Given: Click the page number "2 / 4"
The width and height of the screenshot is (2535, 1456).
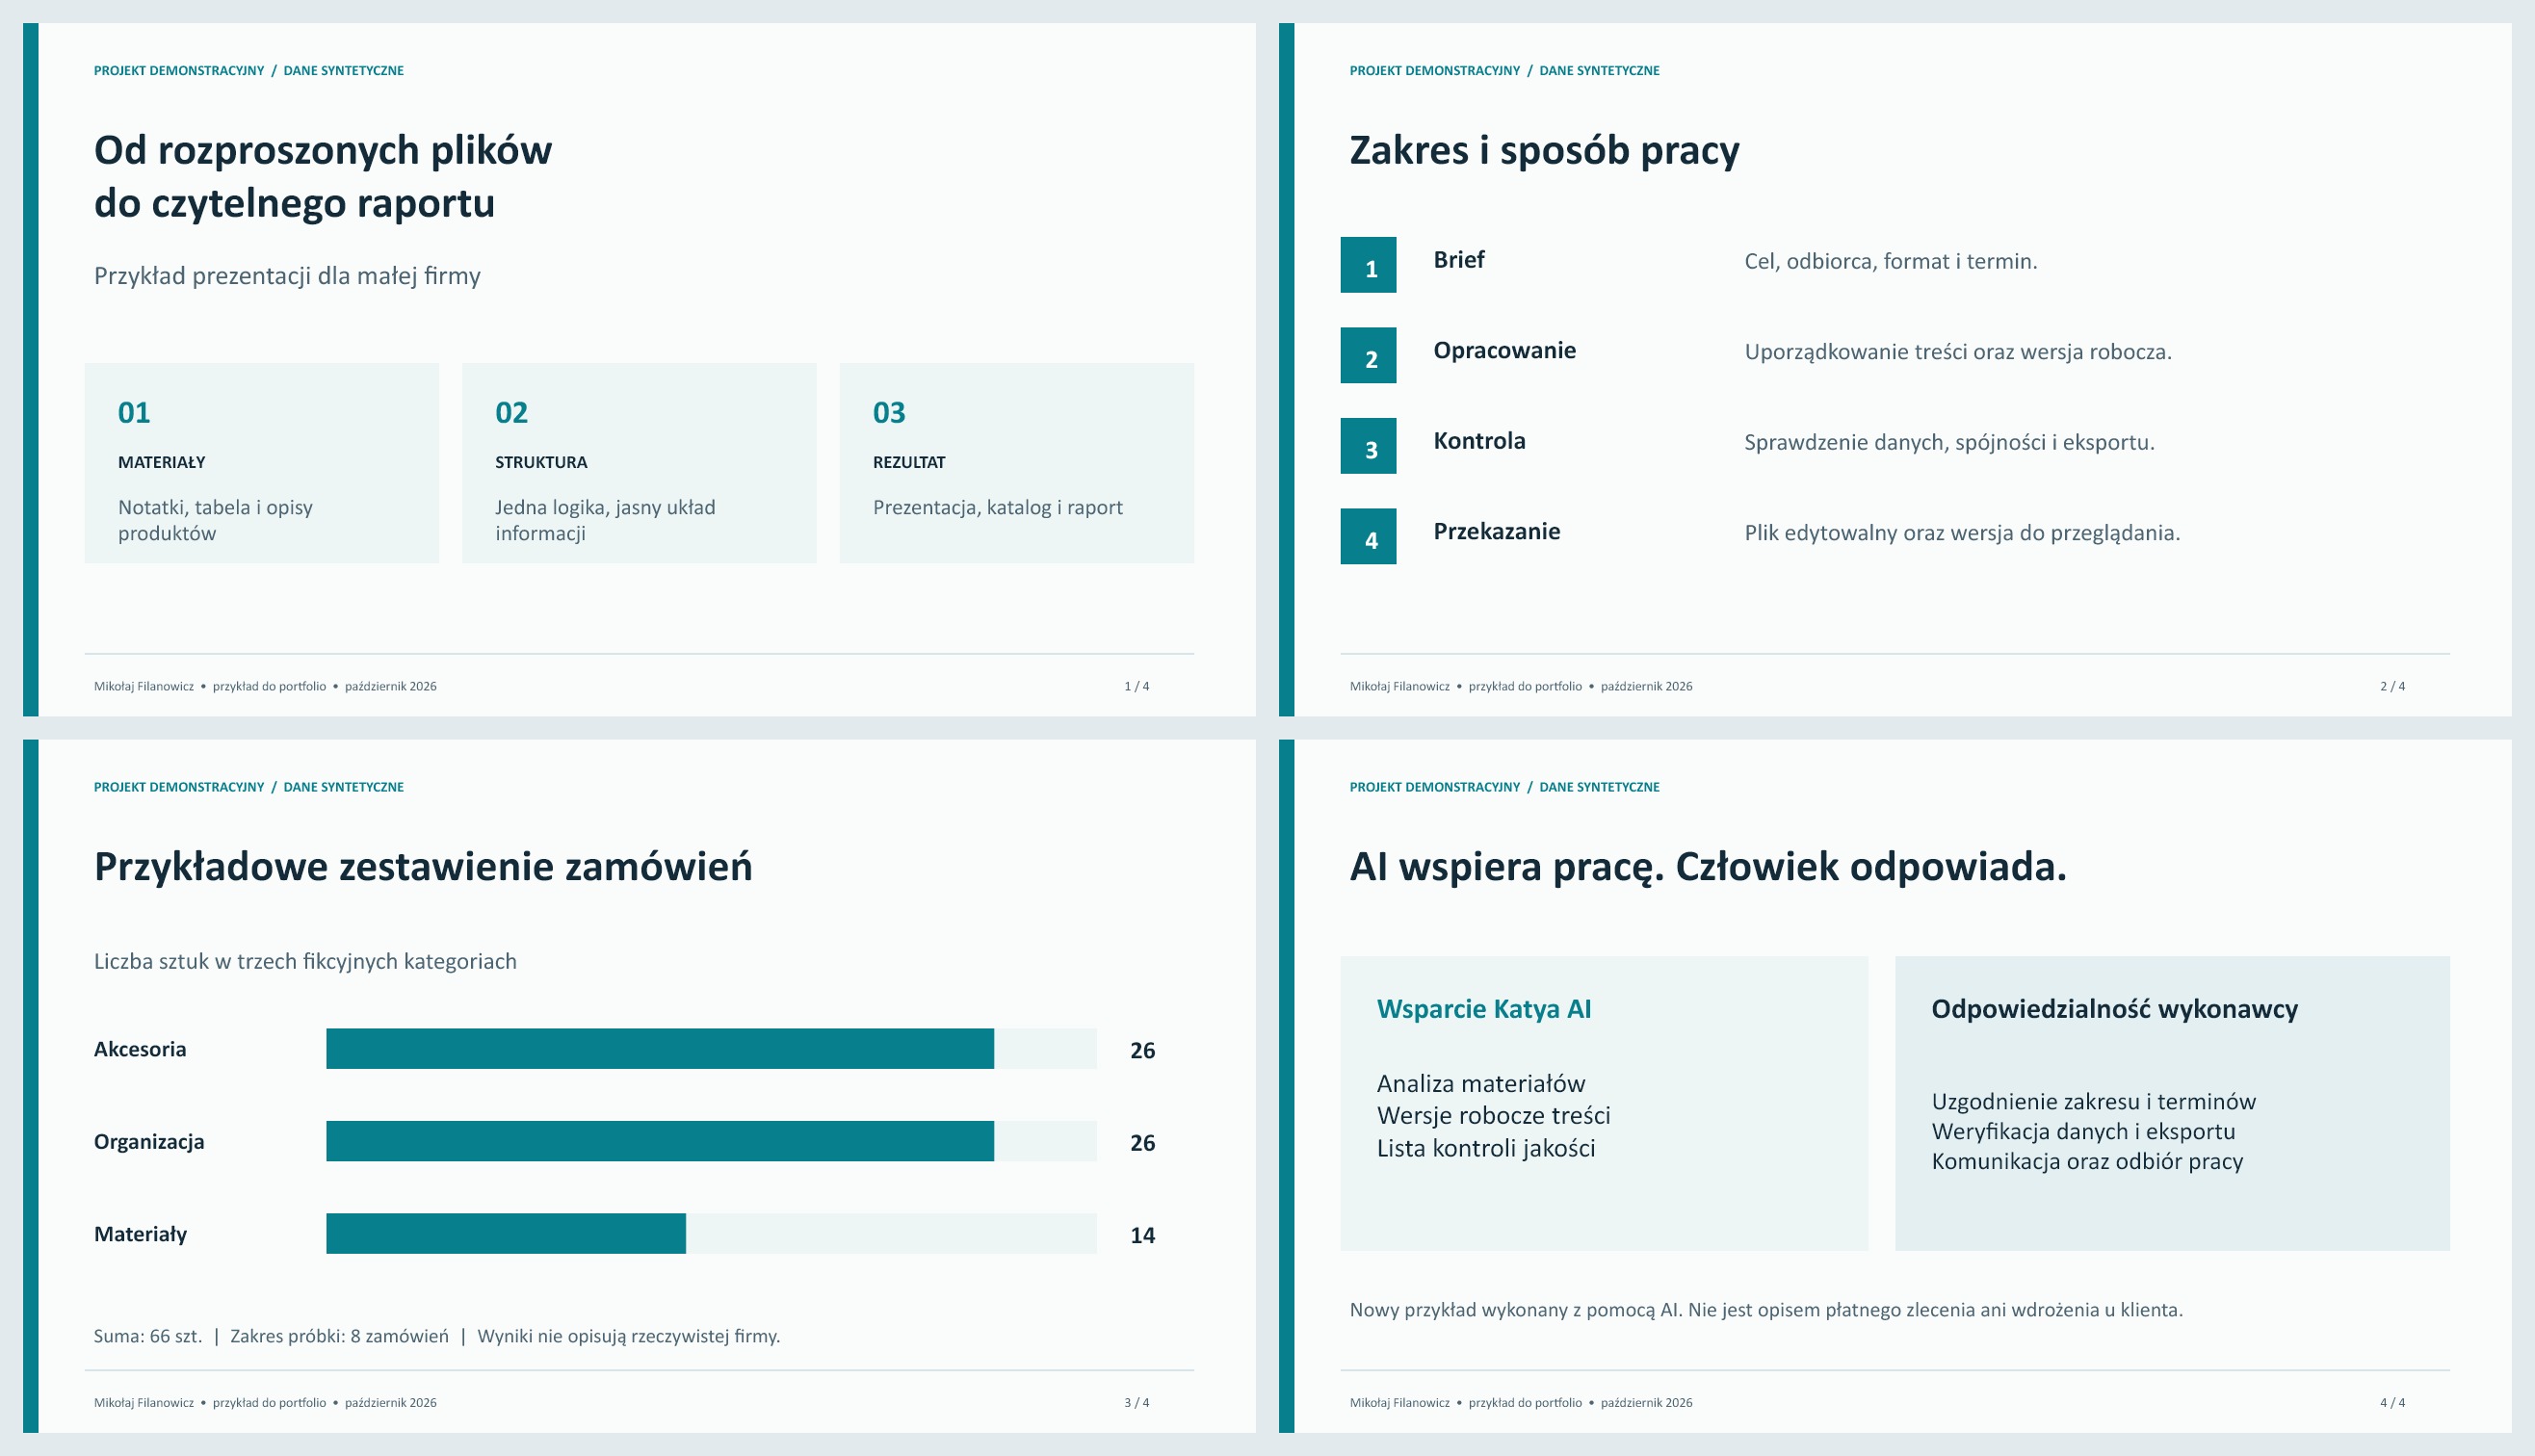Looking at the screenshot, I should 2392,686.
